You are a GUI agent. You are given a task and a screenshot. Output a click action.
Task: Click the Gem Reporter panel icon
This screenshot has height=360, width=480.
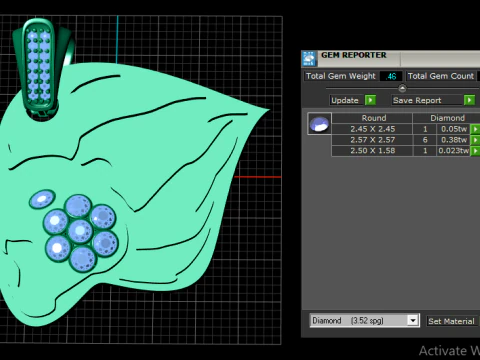[309, 59]
